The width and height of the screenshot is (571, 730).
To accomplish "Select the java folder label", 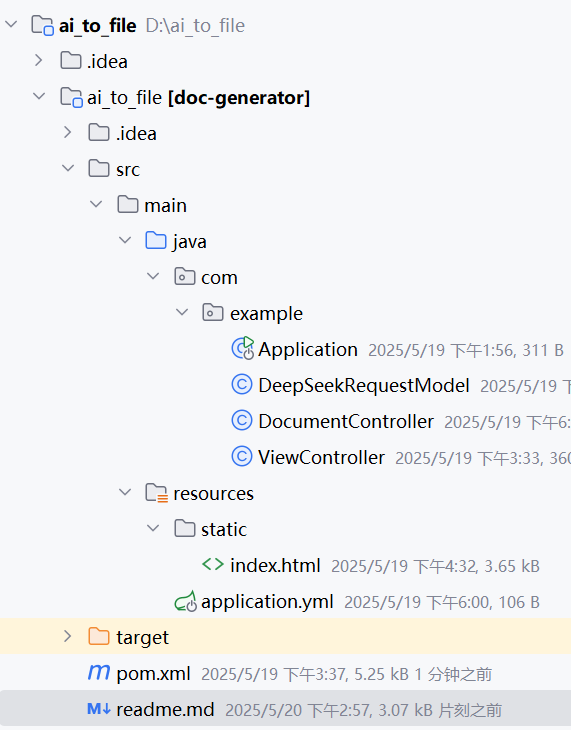I will [x=190, y=242].
